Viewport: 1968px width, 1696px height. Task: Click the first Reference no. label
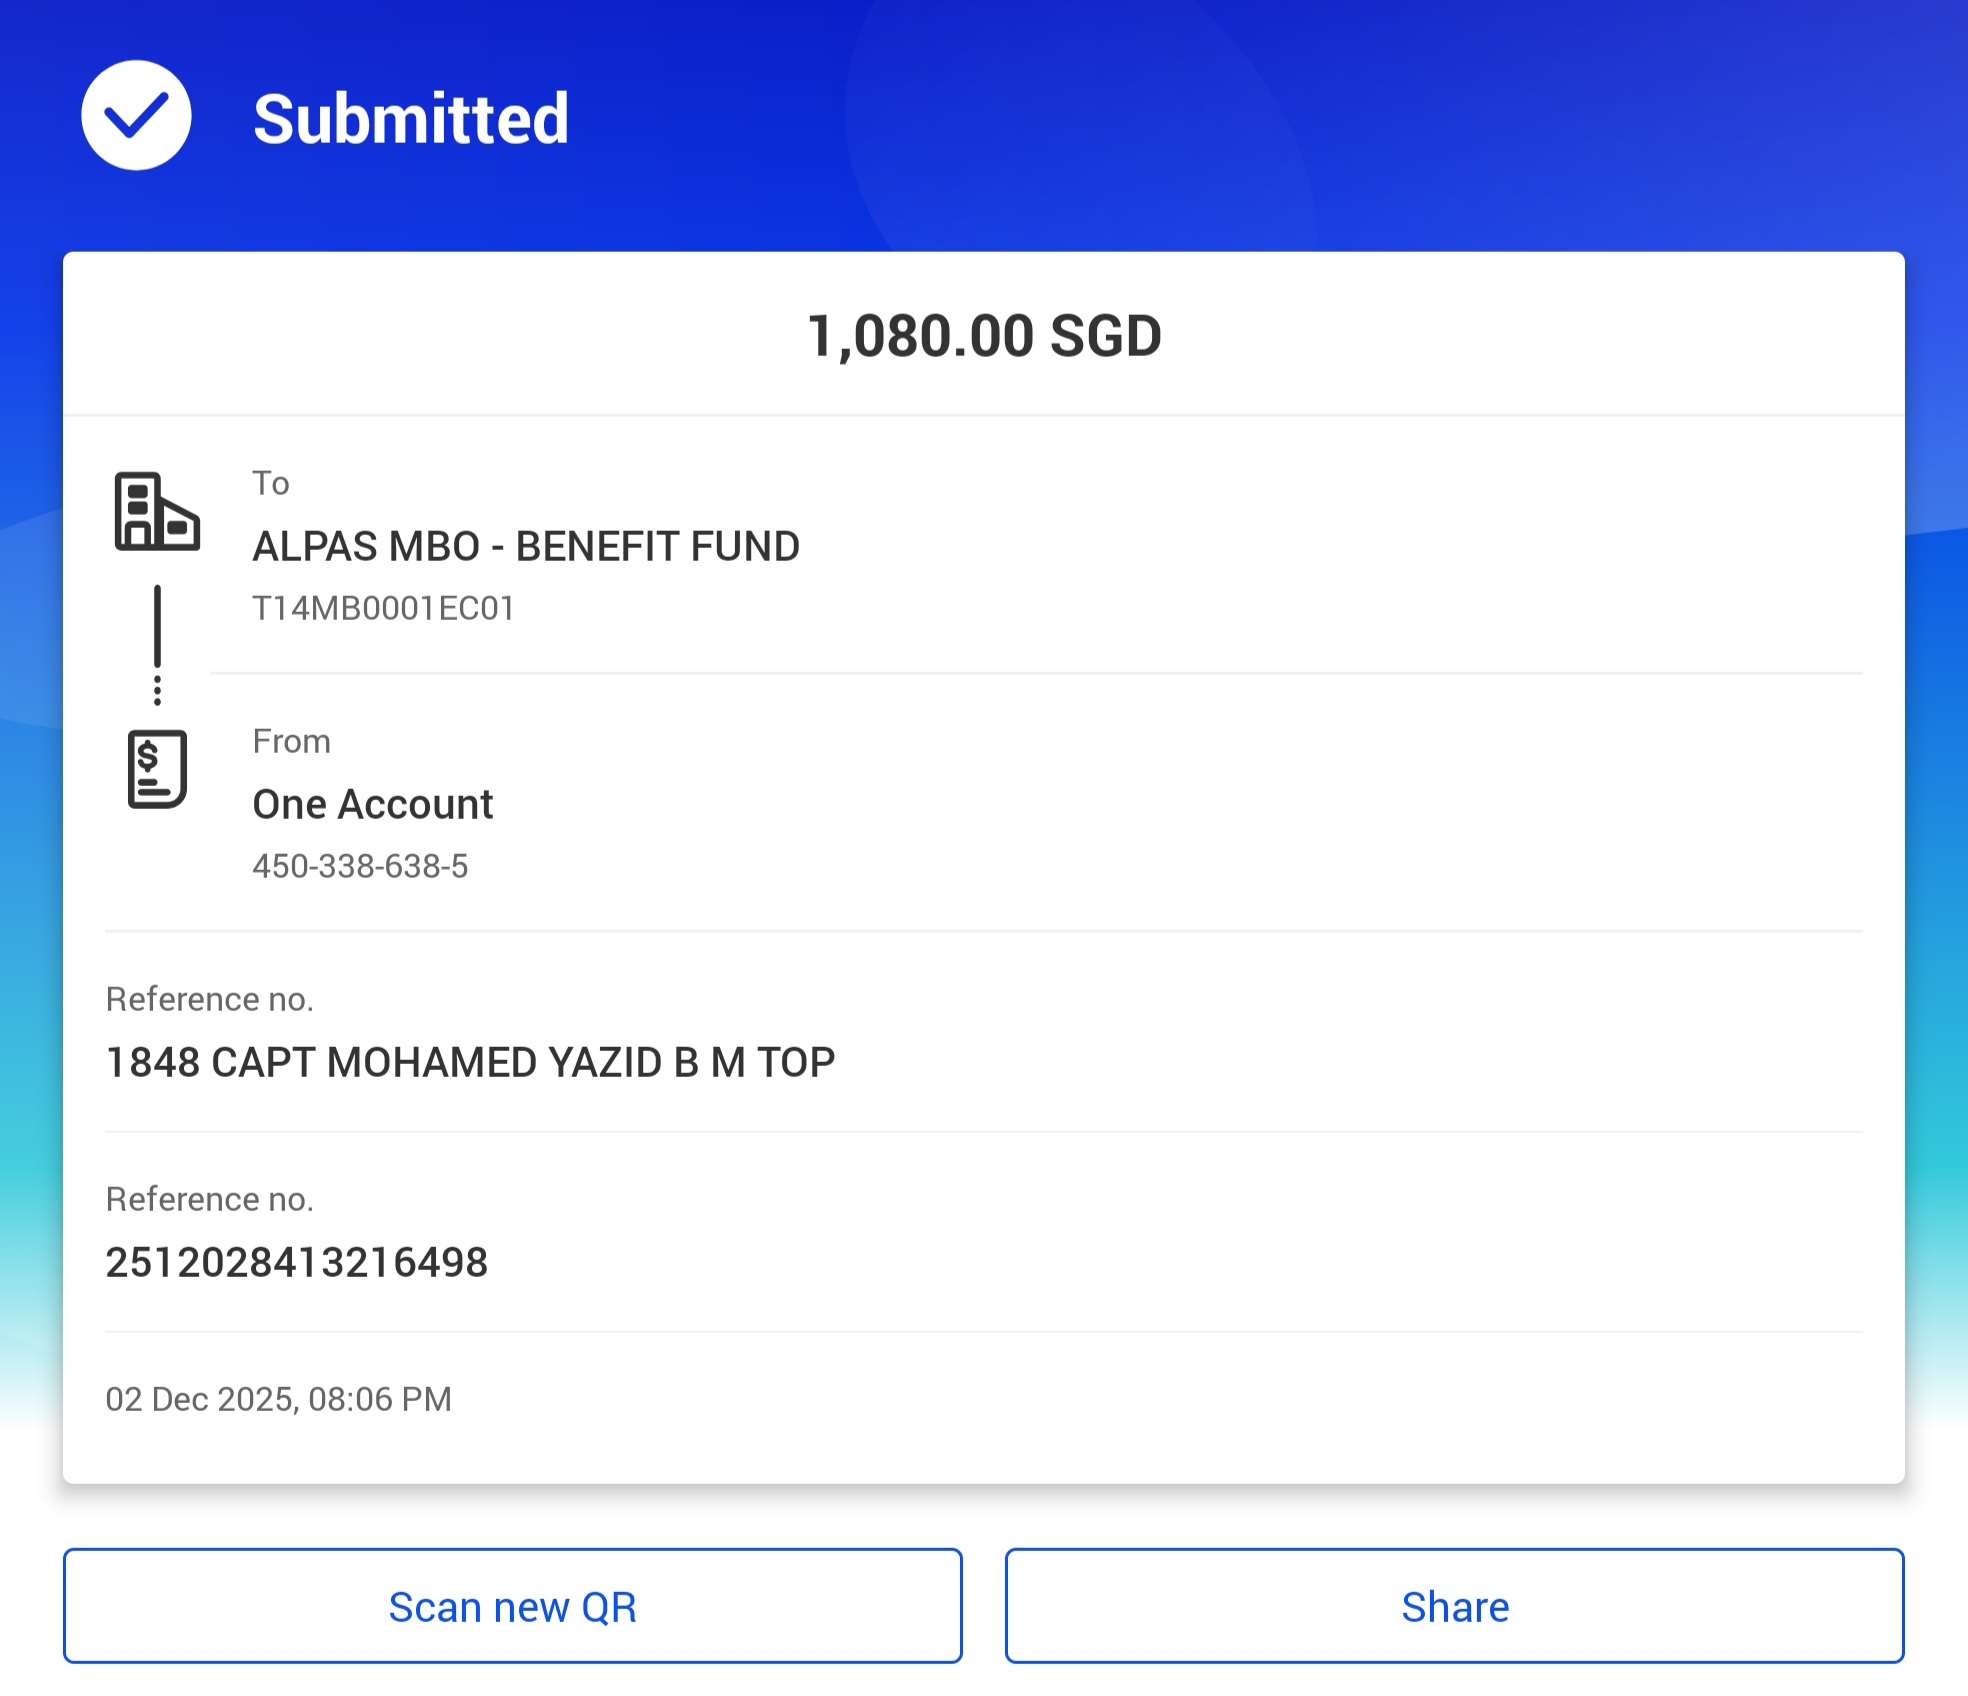[210, 1000]
